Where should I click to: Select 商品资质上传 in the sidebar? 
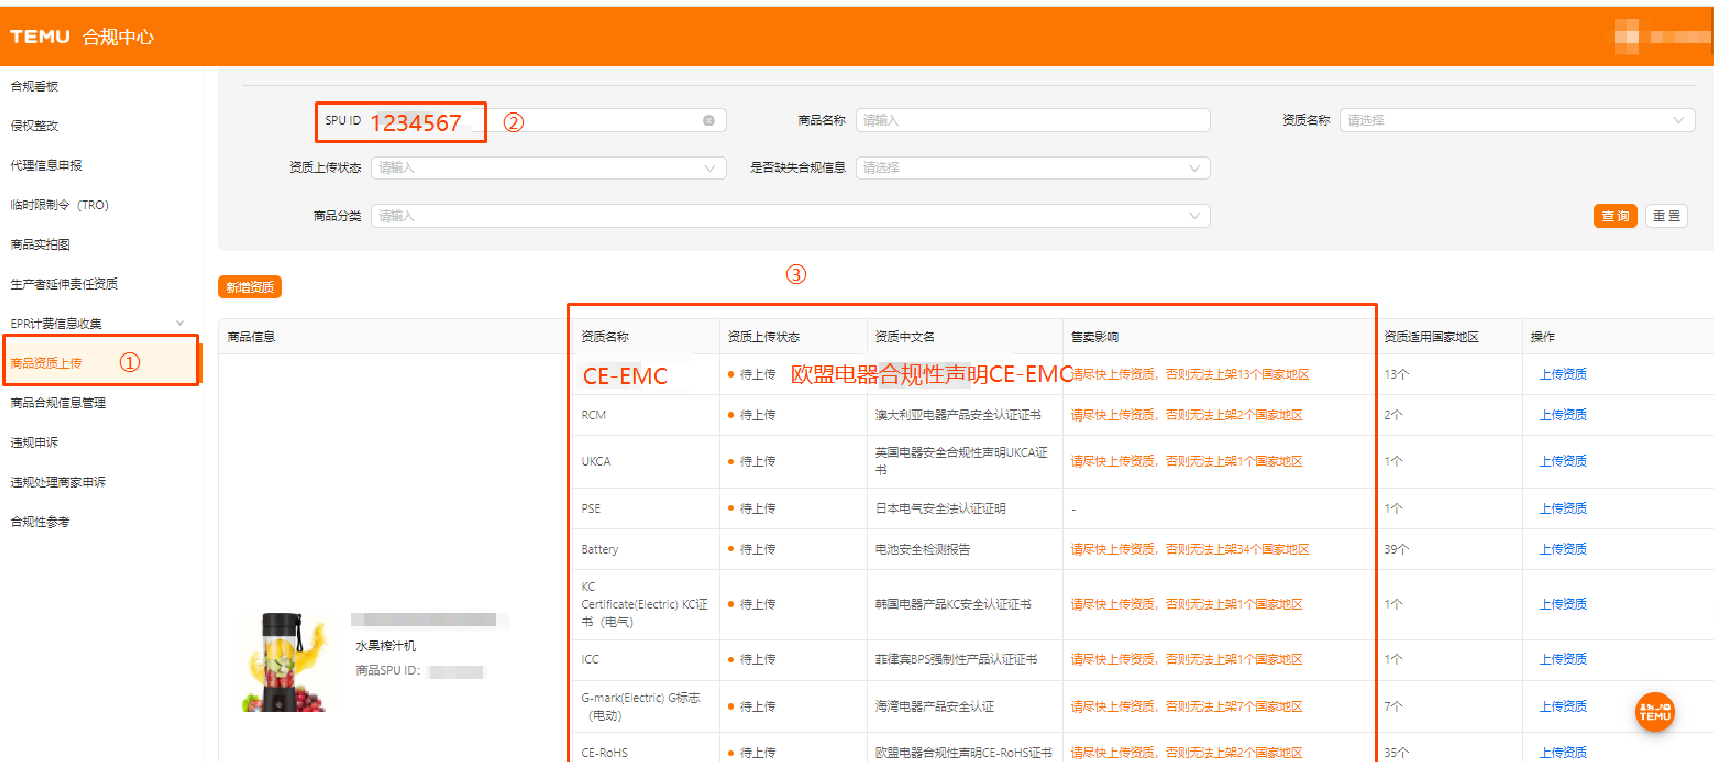point(47,363)
